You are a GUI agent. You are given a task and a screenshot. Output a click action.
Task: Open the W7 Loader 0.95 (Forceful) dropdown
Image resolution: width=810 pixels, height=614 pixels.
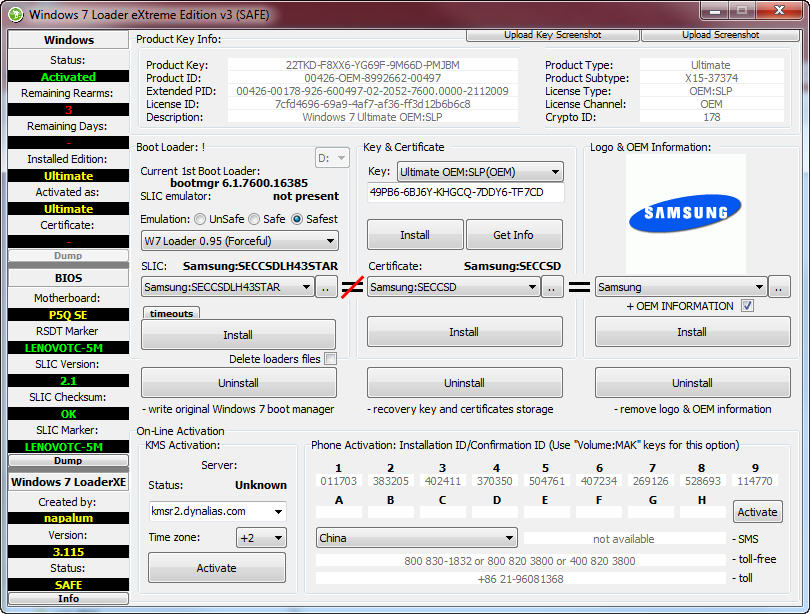click(x=239, y=241)
